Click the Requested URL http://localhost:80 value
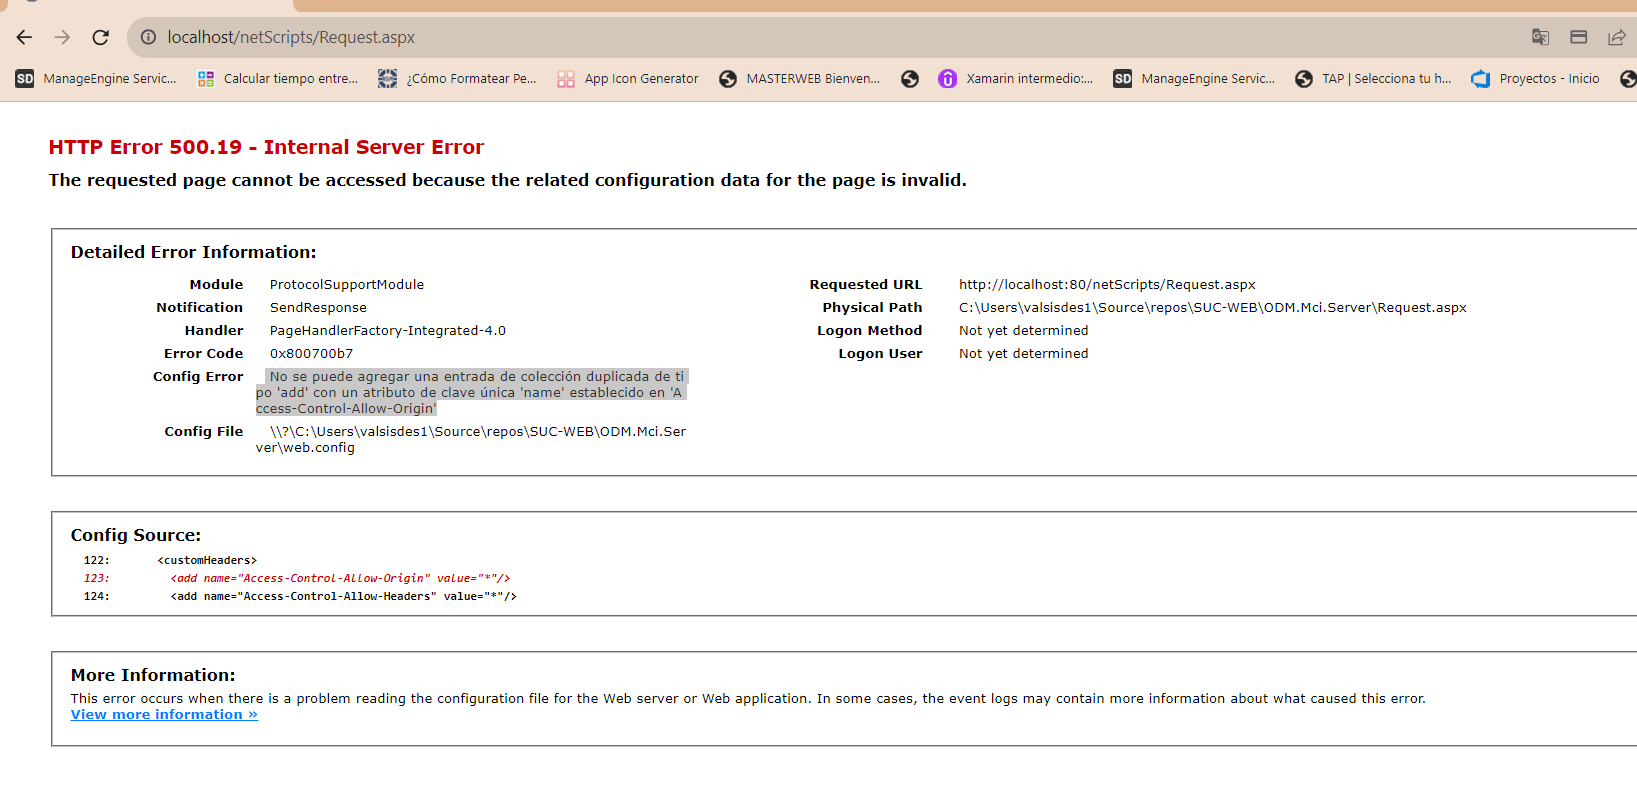Viewport: 1637px width, 791px height. [x=1107, y=285]
